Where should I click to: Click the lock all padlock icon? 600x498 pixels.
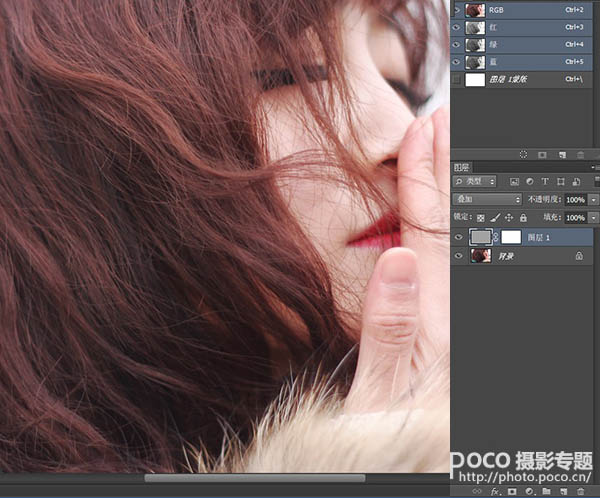click(522, 217)
